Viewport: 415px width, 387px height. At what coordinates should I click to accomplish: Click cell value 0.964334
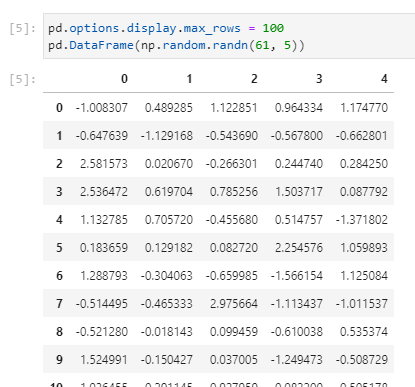[299, 108]
